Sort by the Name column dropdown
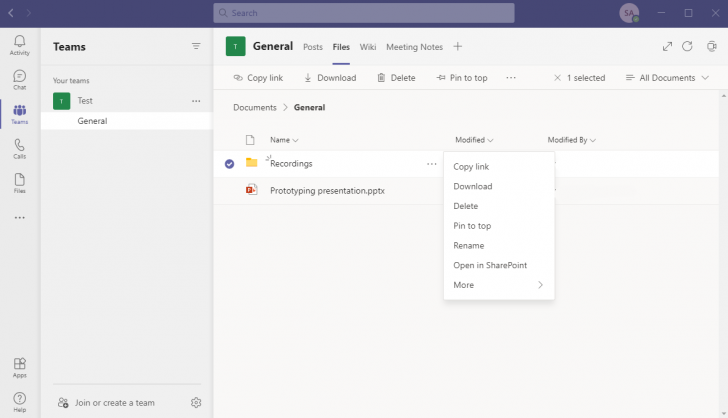Viewport: 728px width, 418px height. point(284,140)
